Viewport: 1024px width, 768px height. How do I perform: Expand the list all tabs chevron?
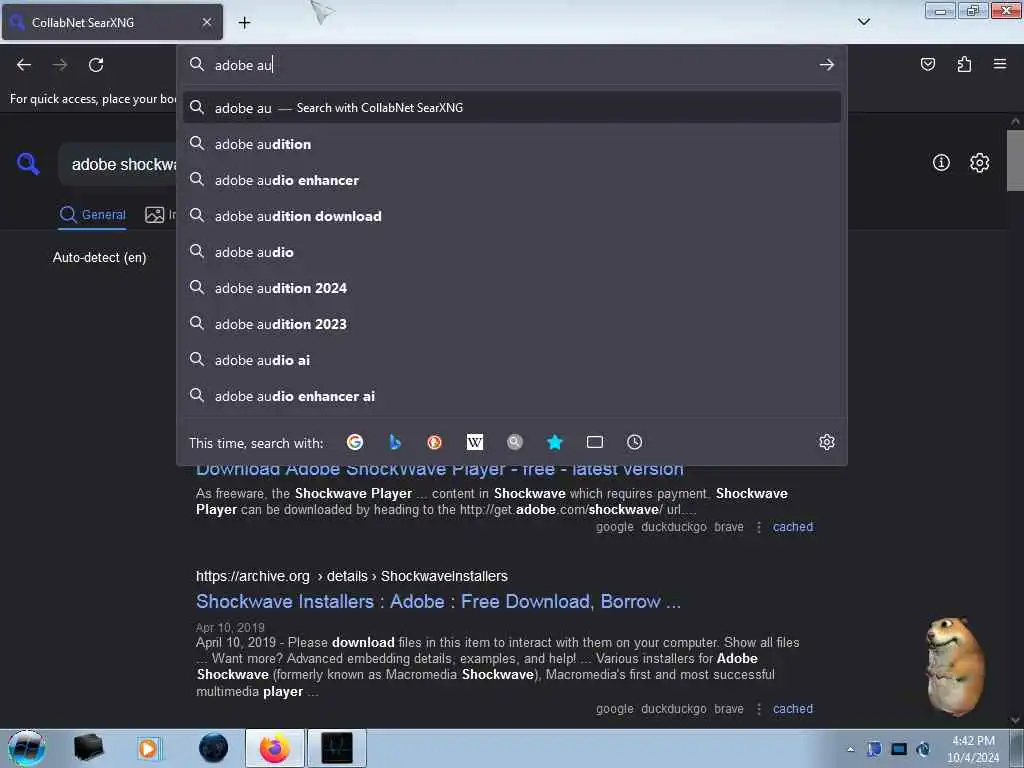(863, 22)
